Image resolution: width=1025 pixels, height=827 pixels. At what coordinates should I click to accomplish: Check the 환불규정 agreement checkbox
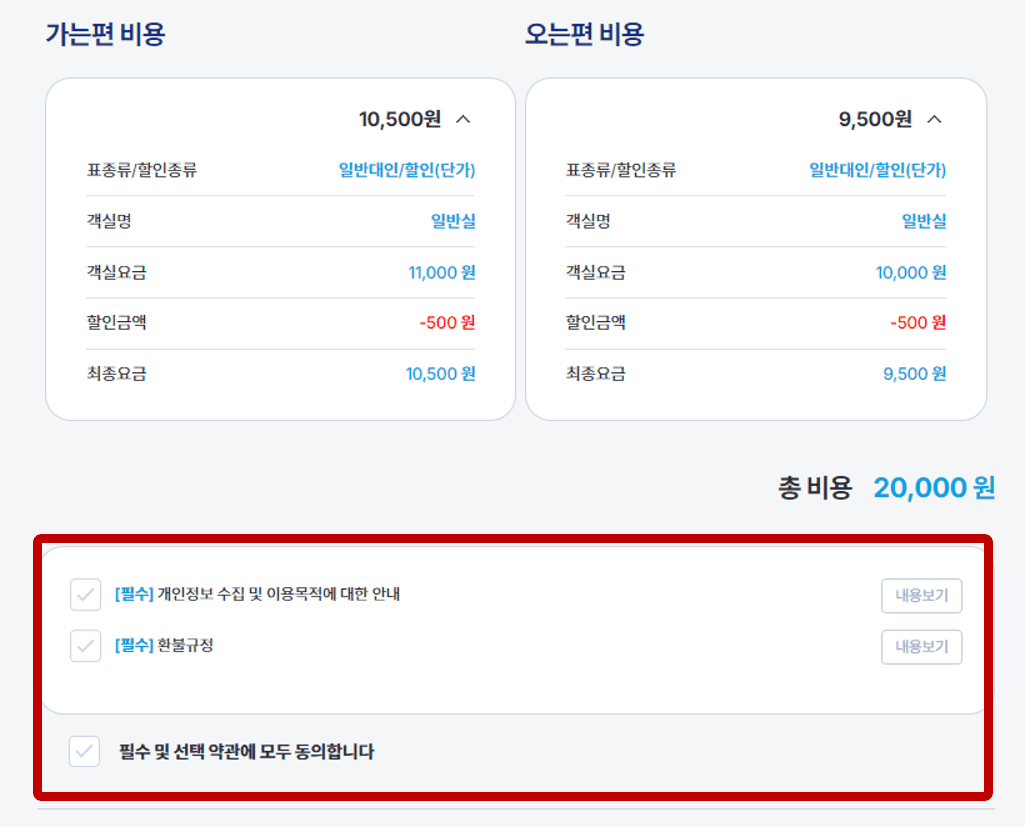point(84,646)
